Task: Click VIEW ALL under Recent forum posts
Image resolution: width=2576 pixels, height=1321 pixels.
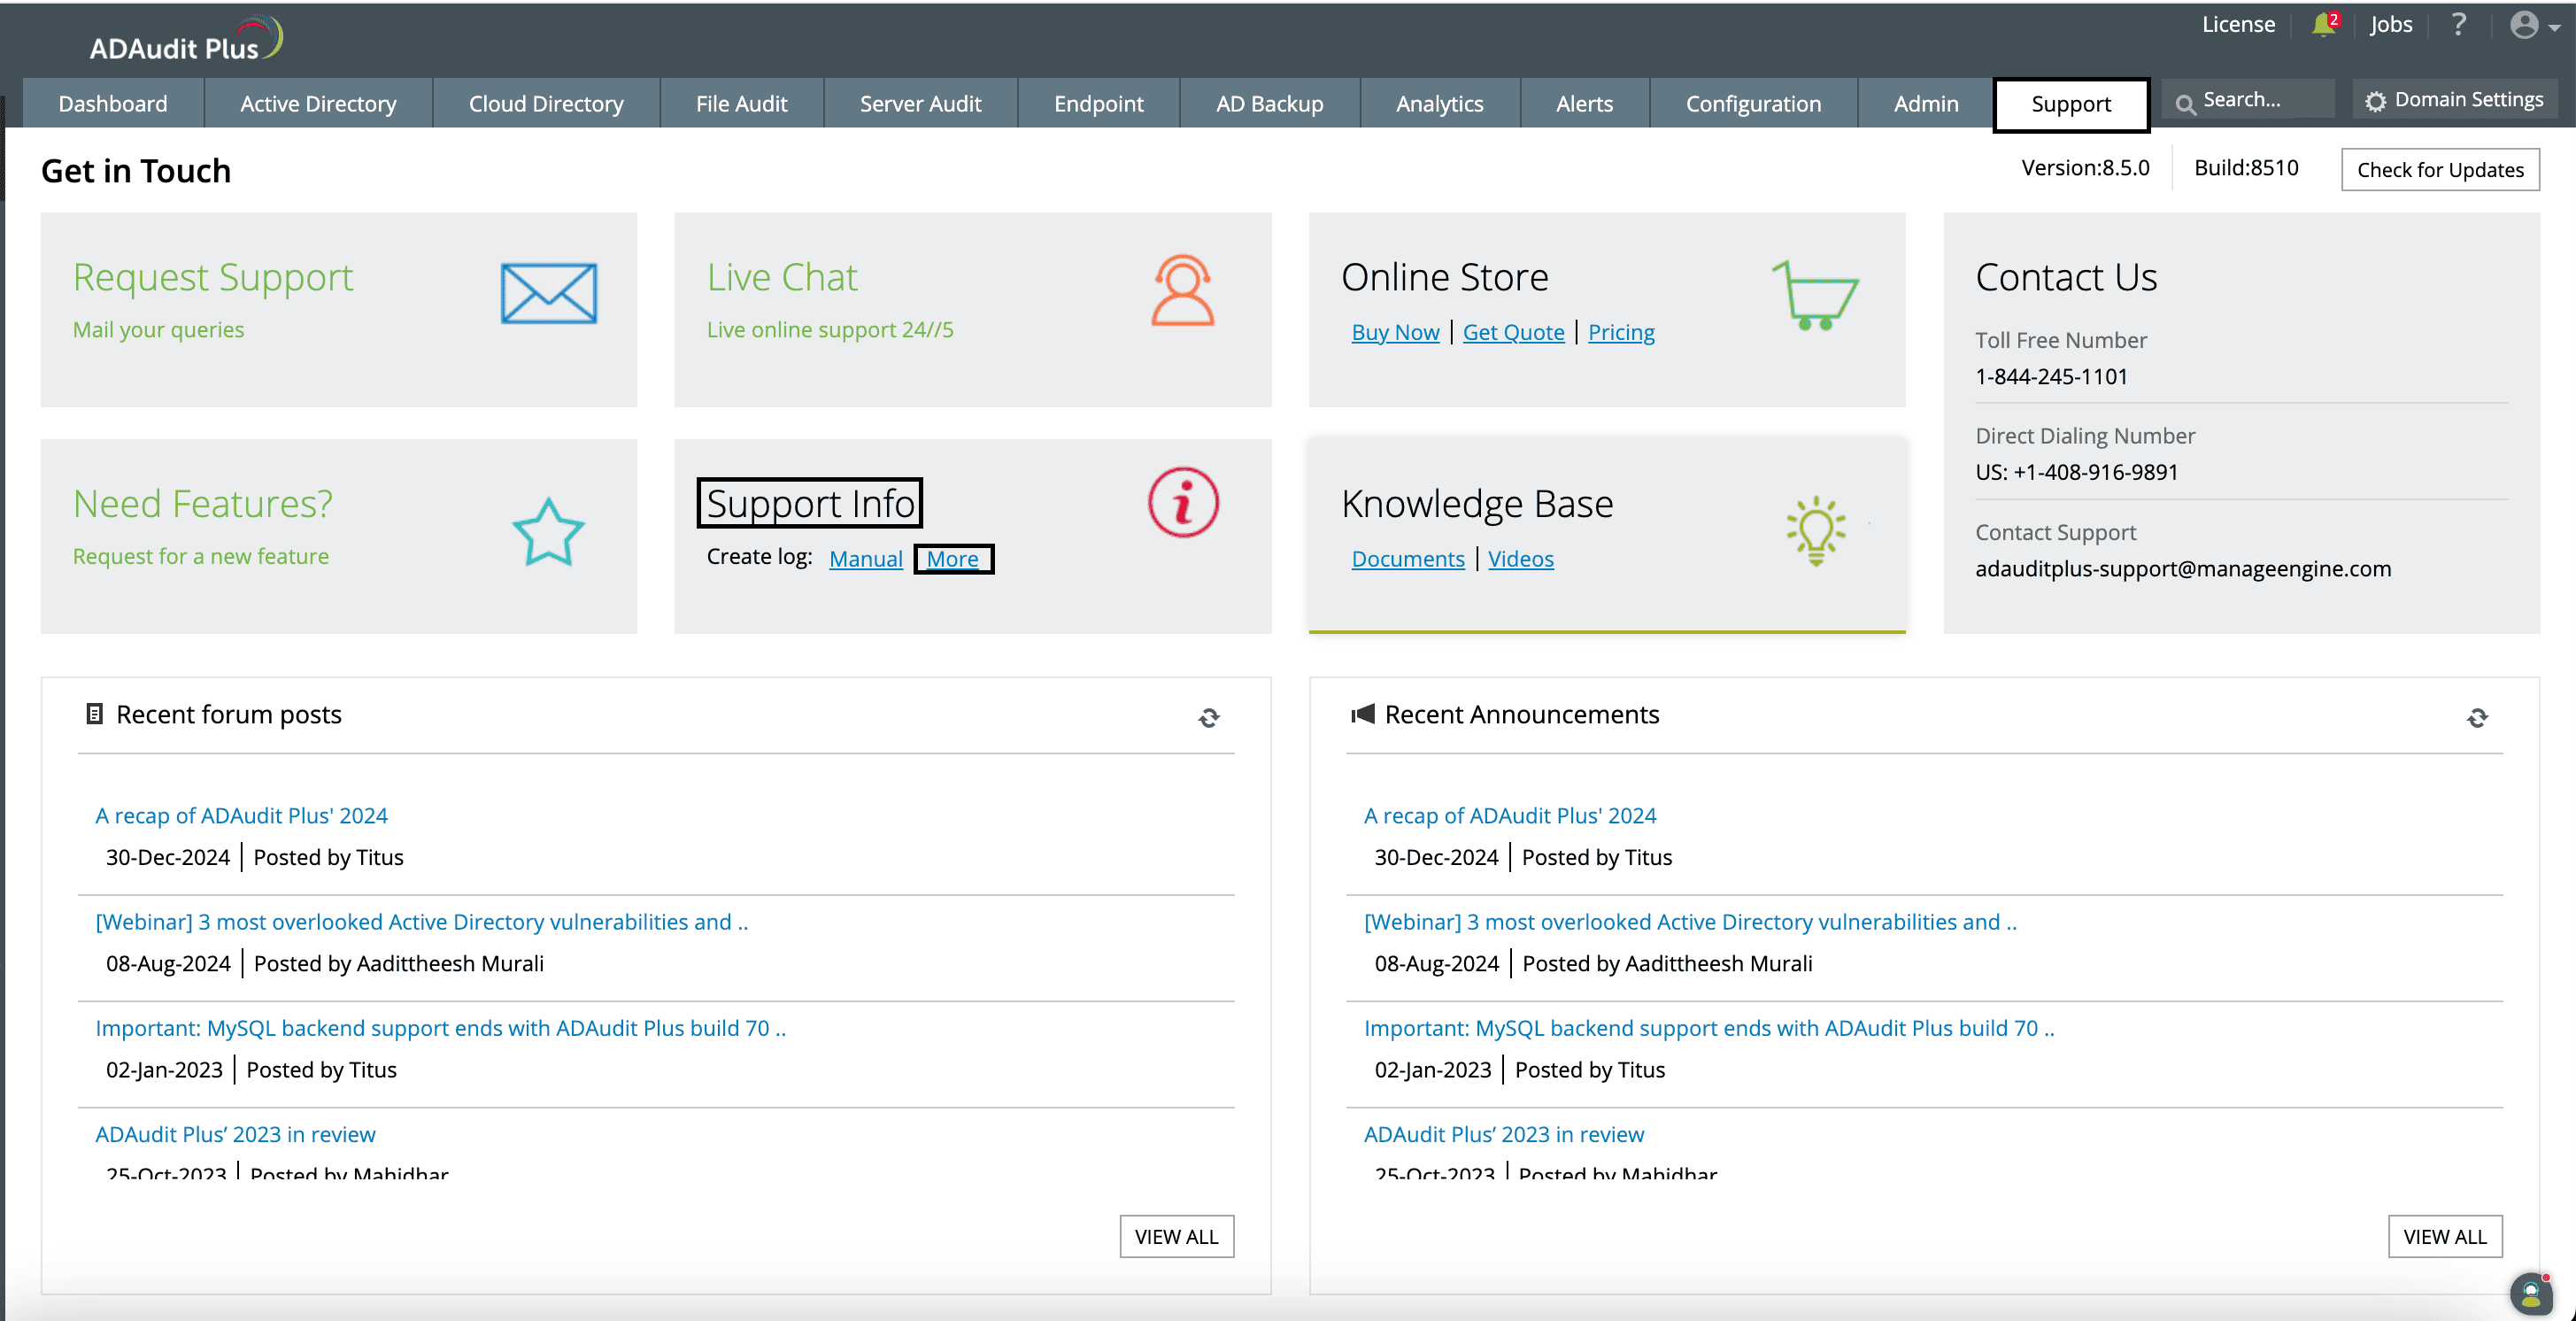Action: click(x=1176, y=1237)
